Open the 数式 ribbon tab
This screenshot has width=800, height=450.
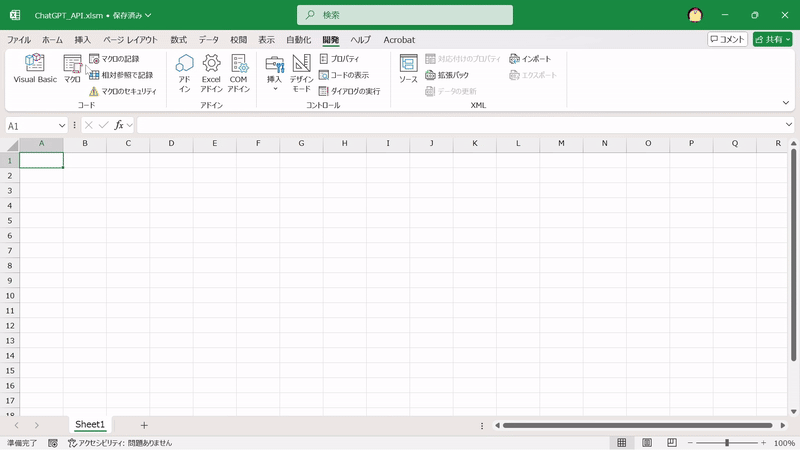pyautogui.click(x=178, y=40)
